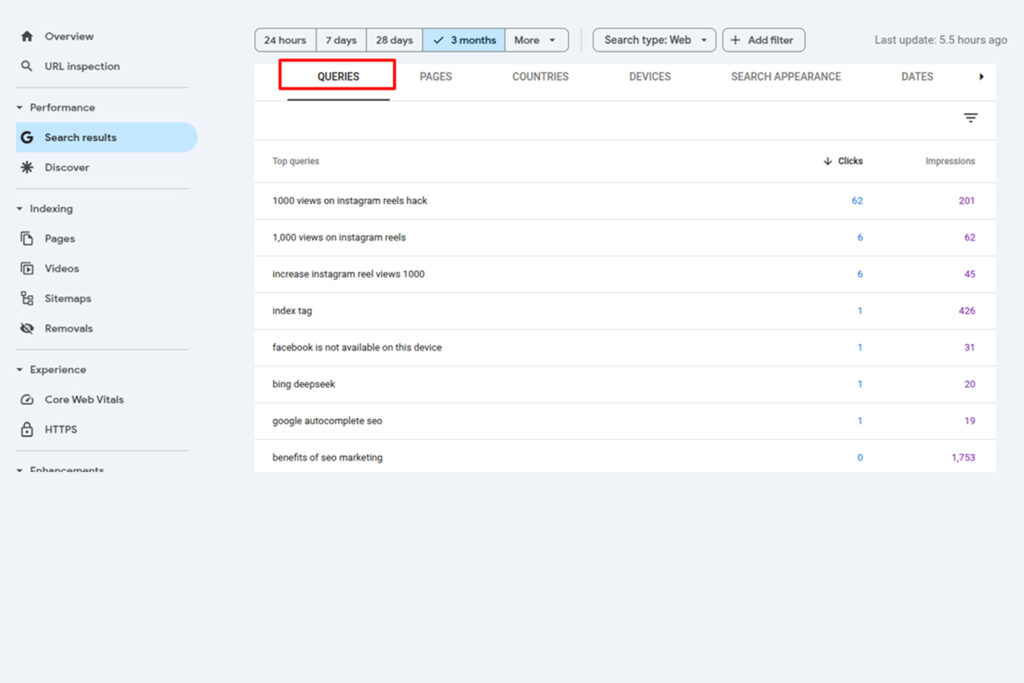Click the Top queries column header

pyautogui.click(x=295, y=161)
